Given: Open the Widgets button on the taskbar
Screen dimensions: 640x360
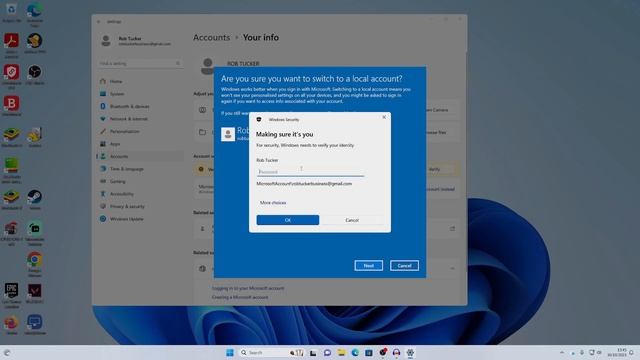Looking at the screenshot, I should [x=7, y=353].
